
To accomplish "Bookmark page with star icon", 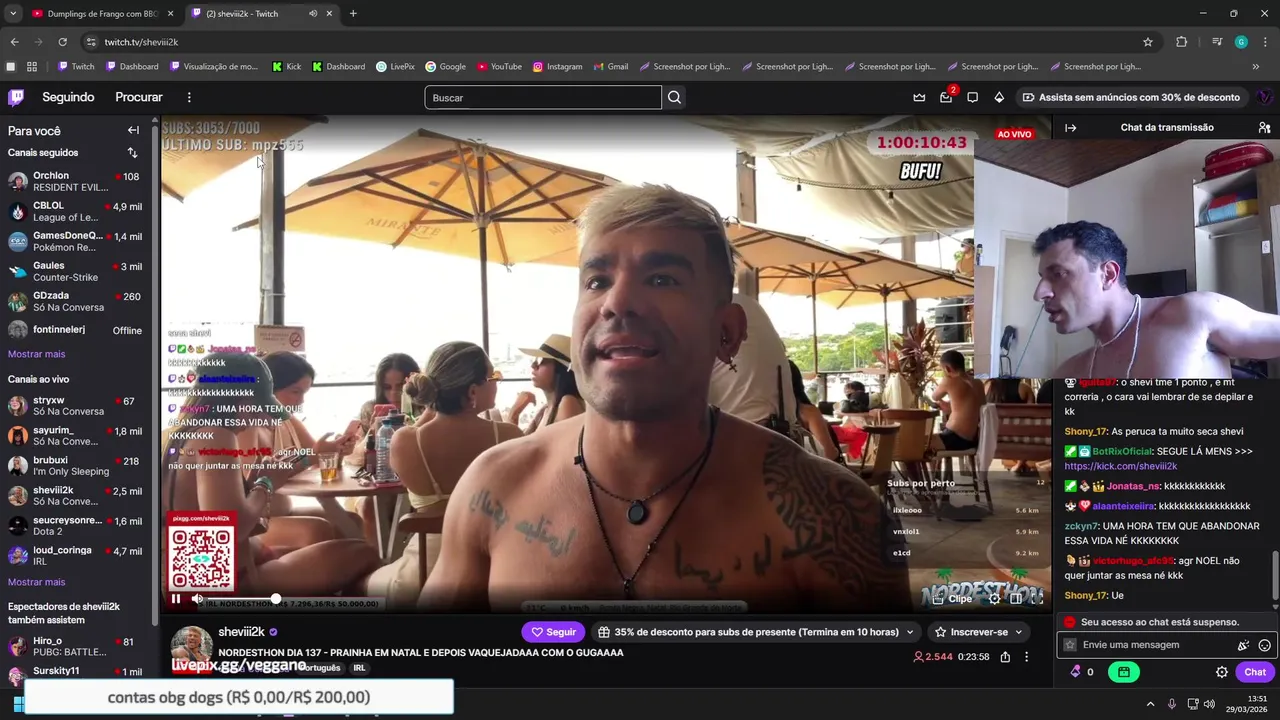I will (x=1148, y=42).
